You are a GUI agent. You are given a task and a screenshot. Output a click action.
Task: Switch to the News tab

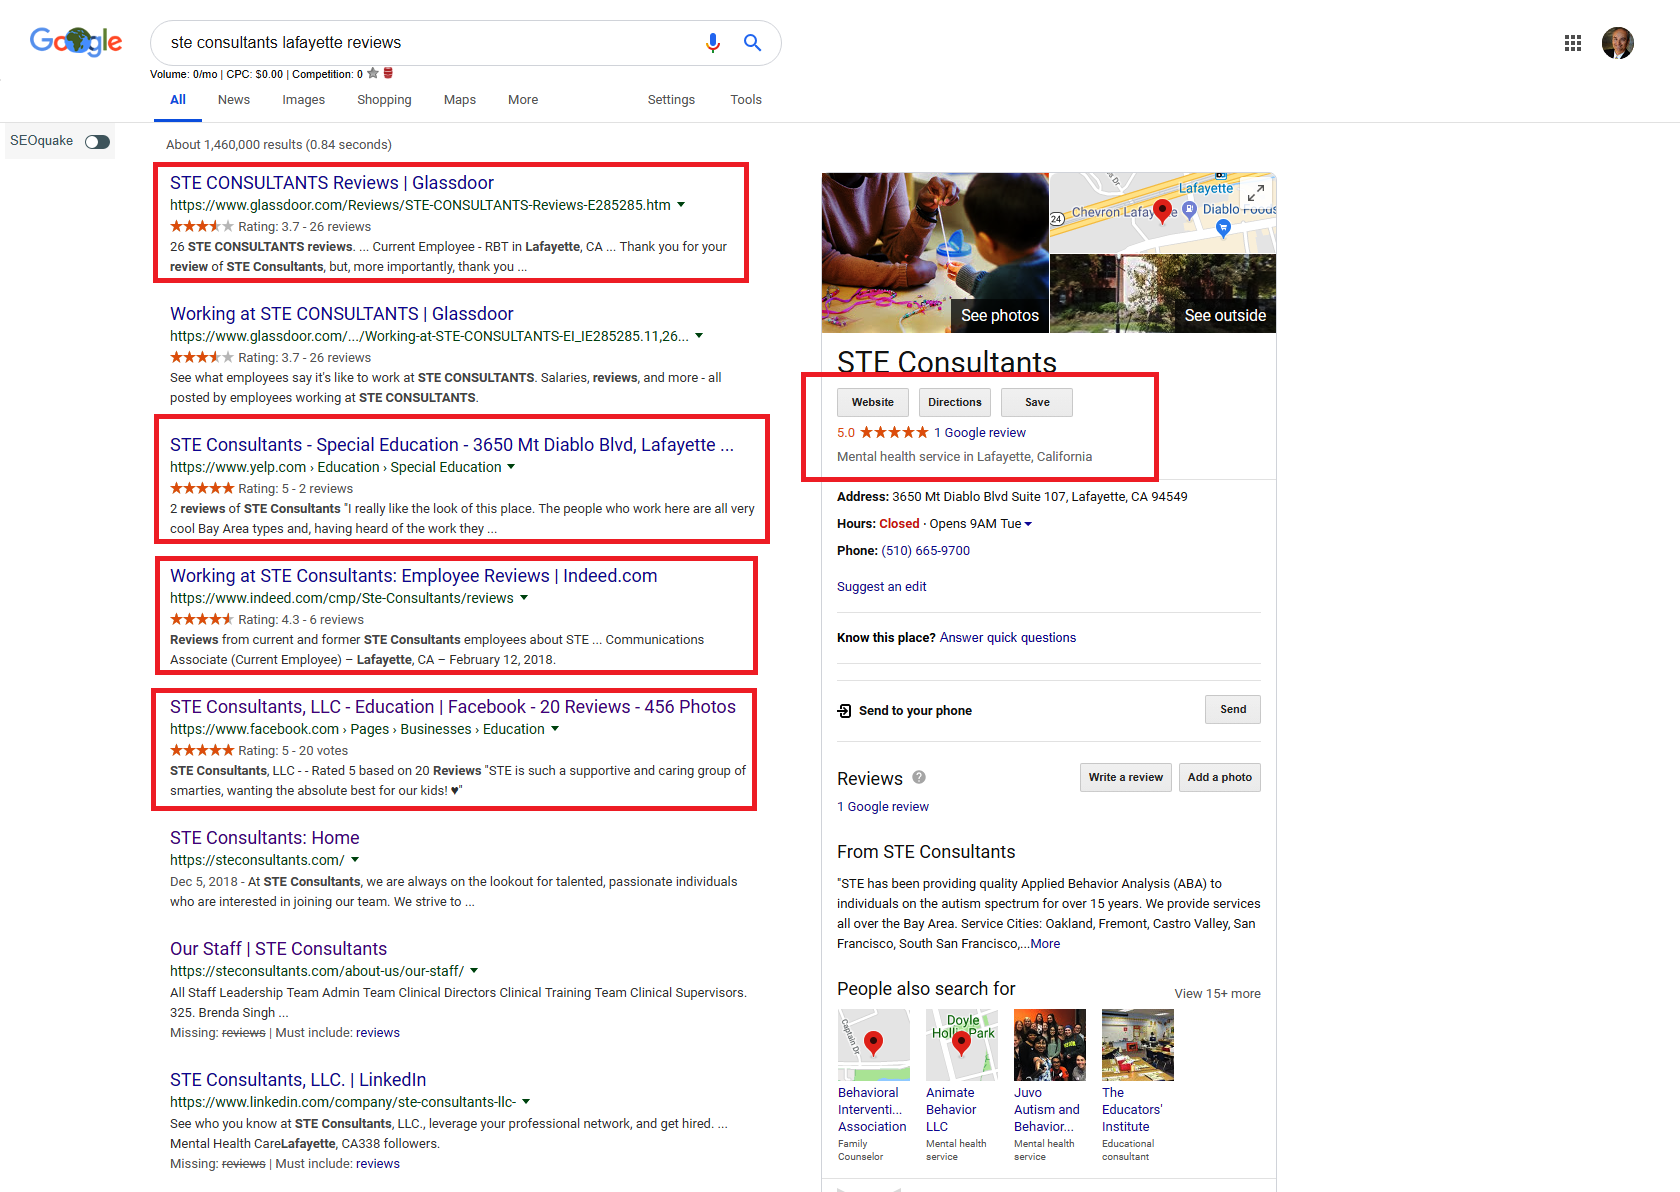[234, 100]
